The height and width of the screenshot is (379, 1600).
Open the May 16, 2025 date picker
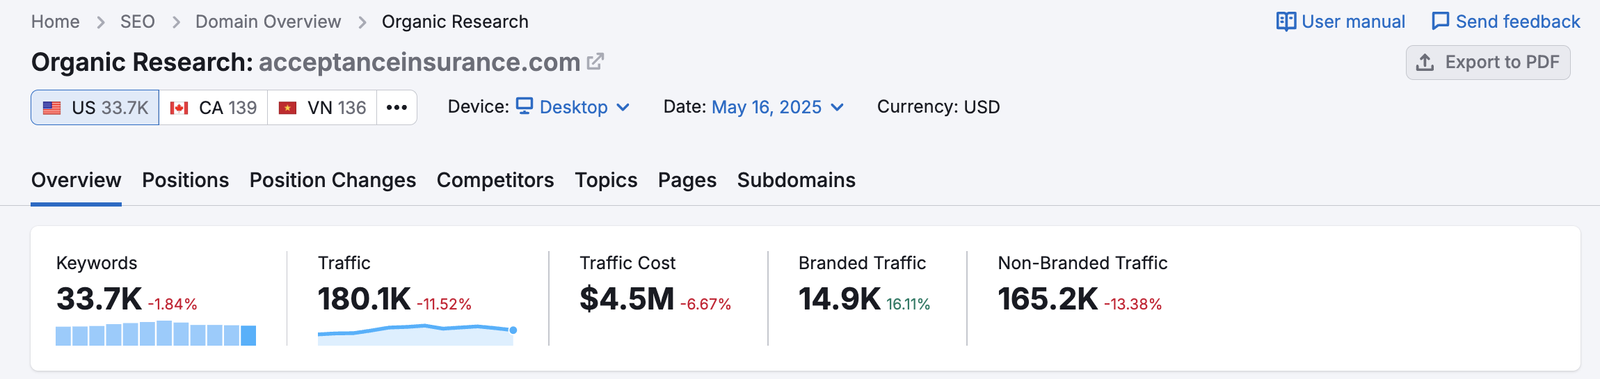point(778,107)
